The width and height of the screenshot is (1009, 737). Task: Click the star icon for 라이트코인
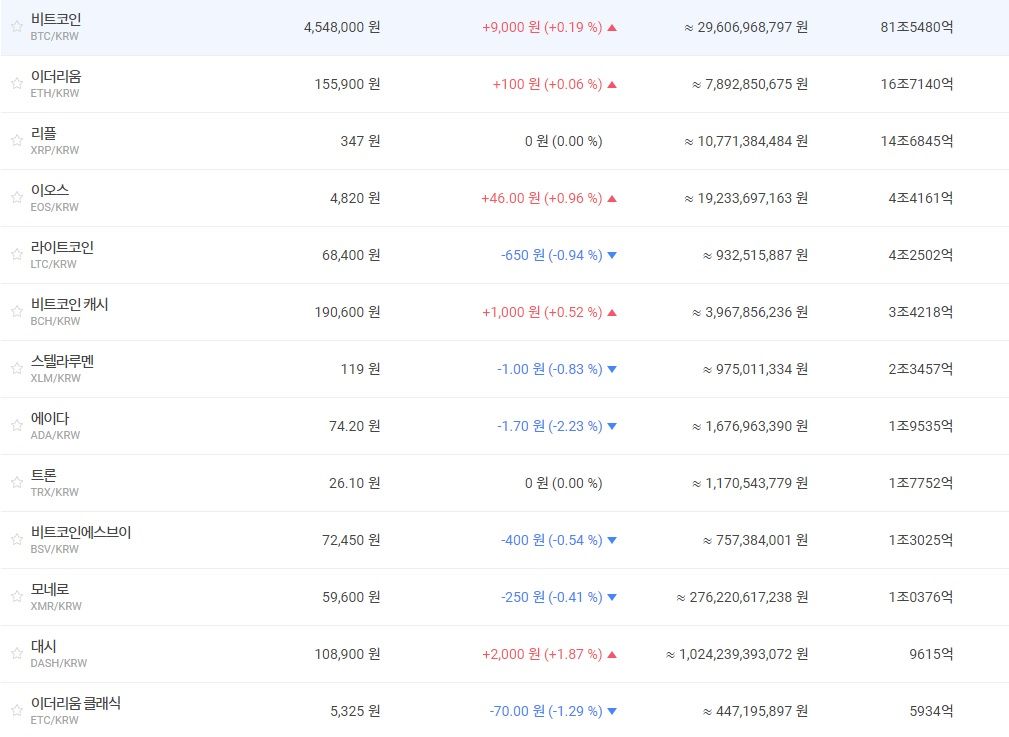pos(16,255)
